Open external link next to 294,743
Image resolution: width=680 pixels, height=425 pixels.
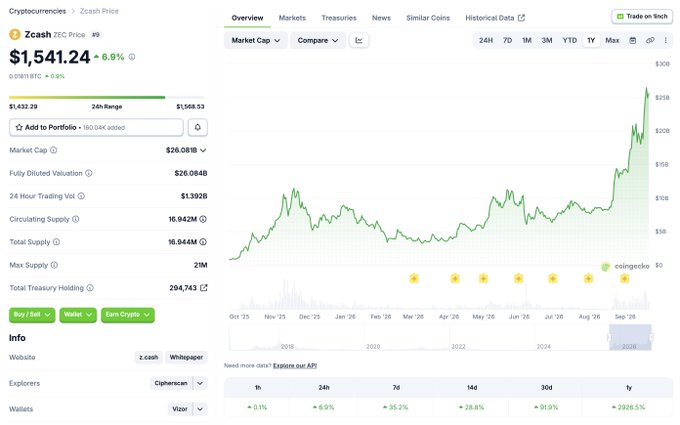coord(203,288)
